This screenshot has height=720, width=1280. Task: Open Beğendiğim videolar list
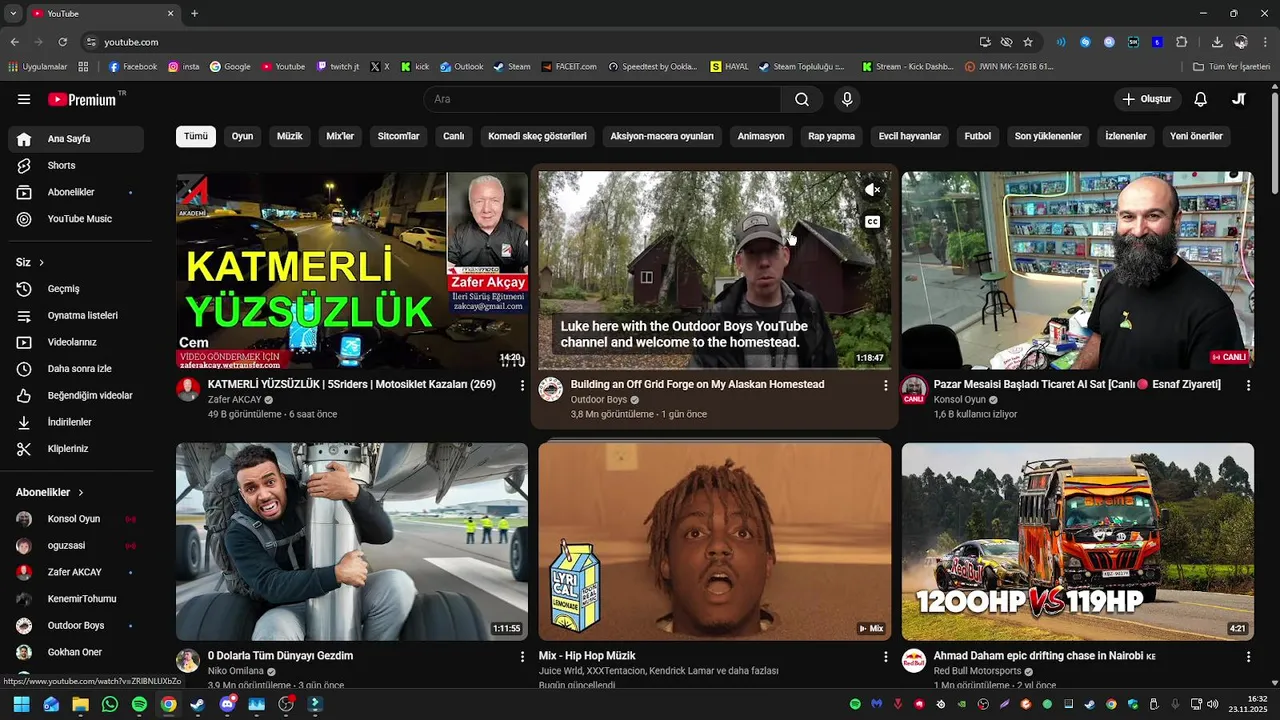pyautogui.click(x=76, y=395)
